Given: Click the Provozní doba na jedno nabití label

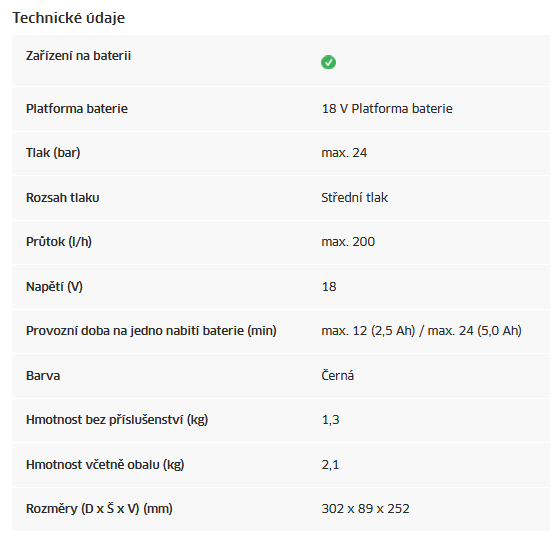Looking at the screenshot, I should tap(151, 331).
